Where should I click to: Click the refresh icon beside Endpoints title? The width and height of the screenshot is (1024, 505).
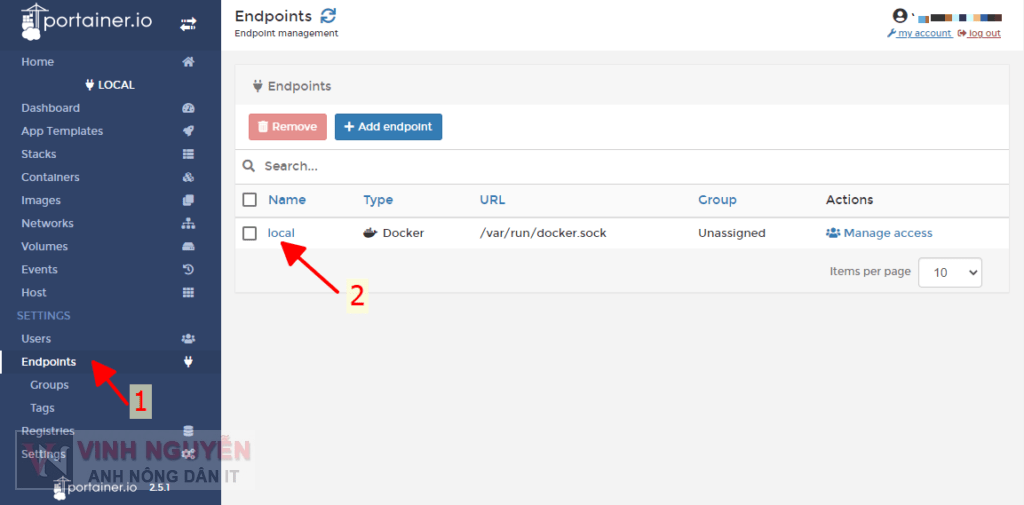[x=328, y=16]
